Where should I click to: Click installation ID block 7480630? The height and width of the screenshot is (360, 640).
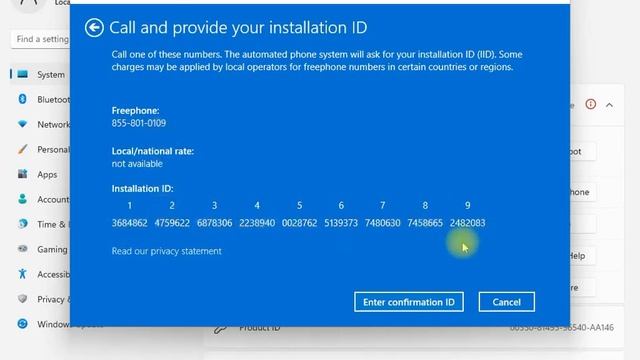click(x=382, y=223)
